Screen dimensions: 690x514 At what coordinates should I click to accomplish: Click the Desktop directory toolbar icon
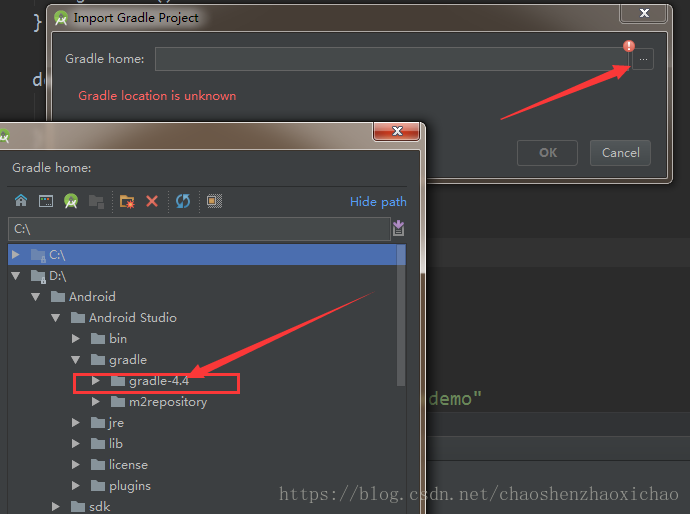[x=46, y=201]
